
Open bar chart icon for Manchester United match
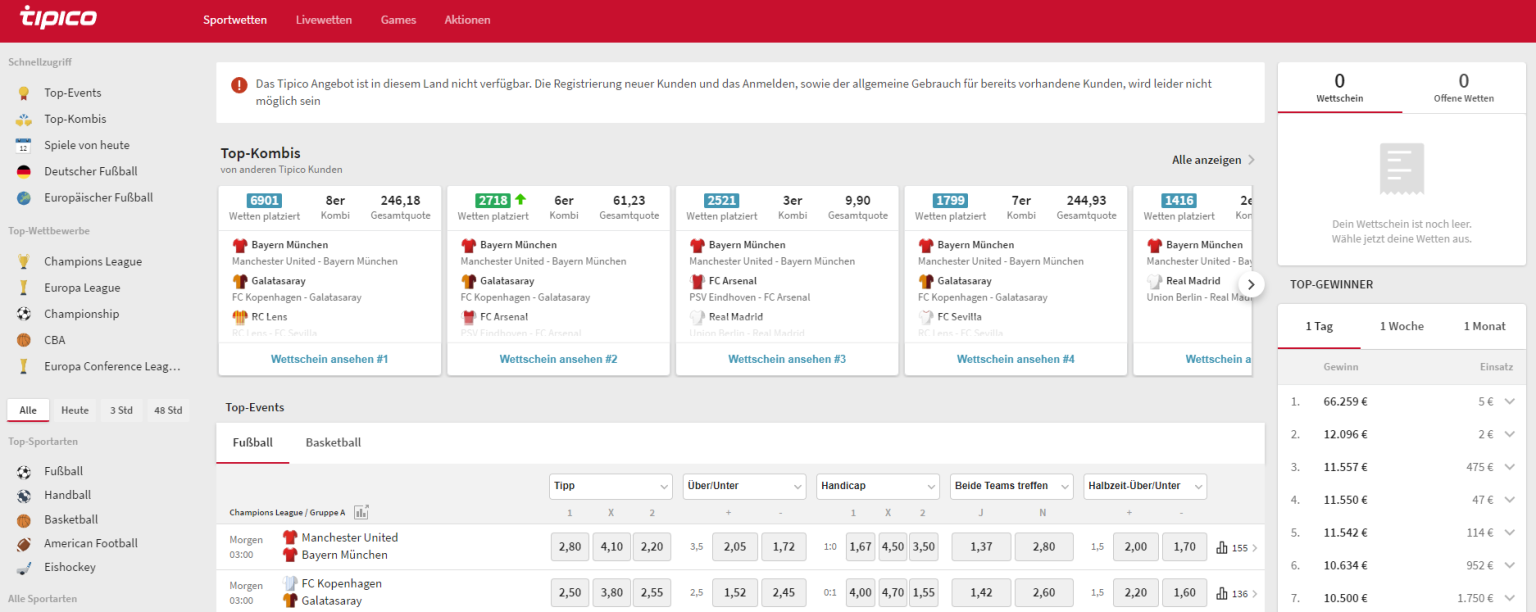tap(1221, 547)
